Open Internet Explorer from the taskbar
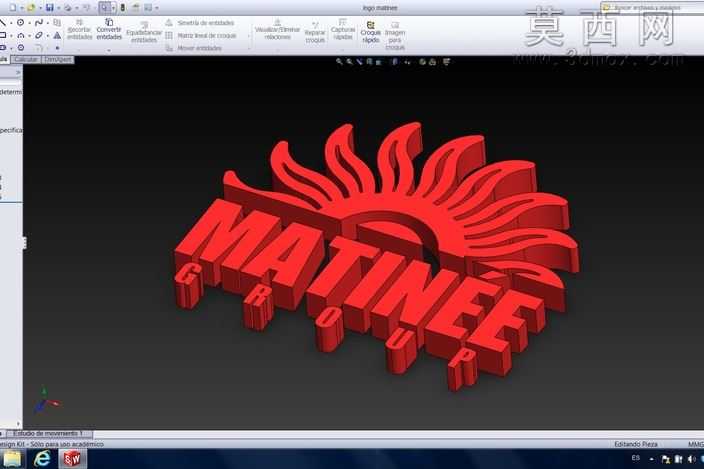This screenshot has width=704, height=469. pyautogui.click(x=42, y=459)
